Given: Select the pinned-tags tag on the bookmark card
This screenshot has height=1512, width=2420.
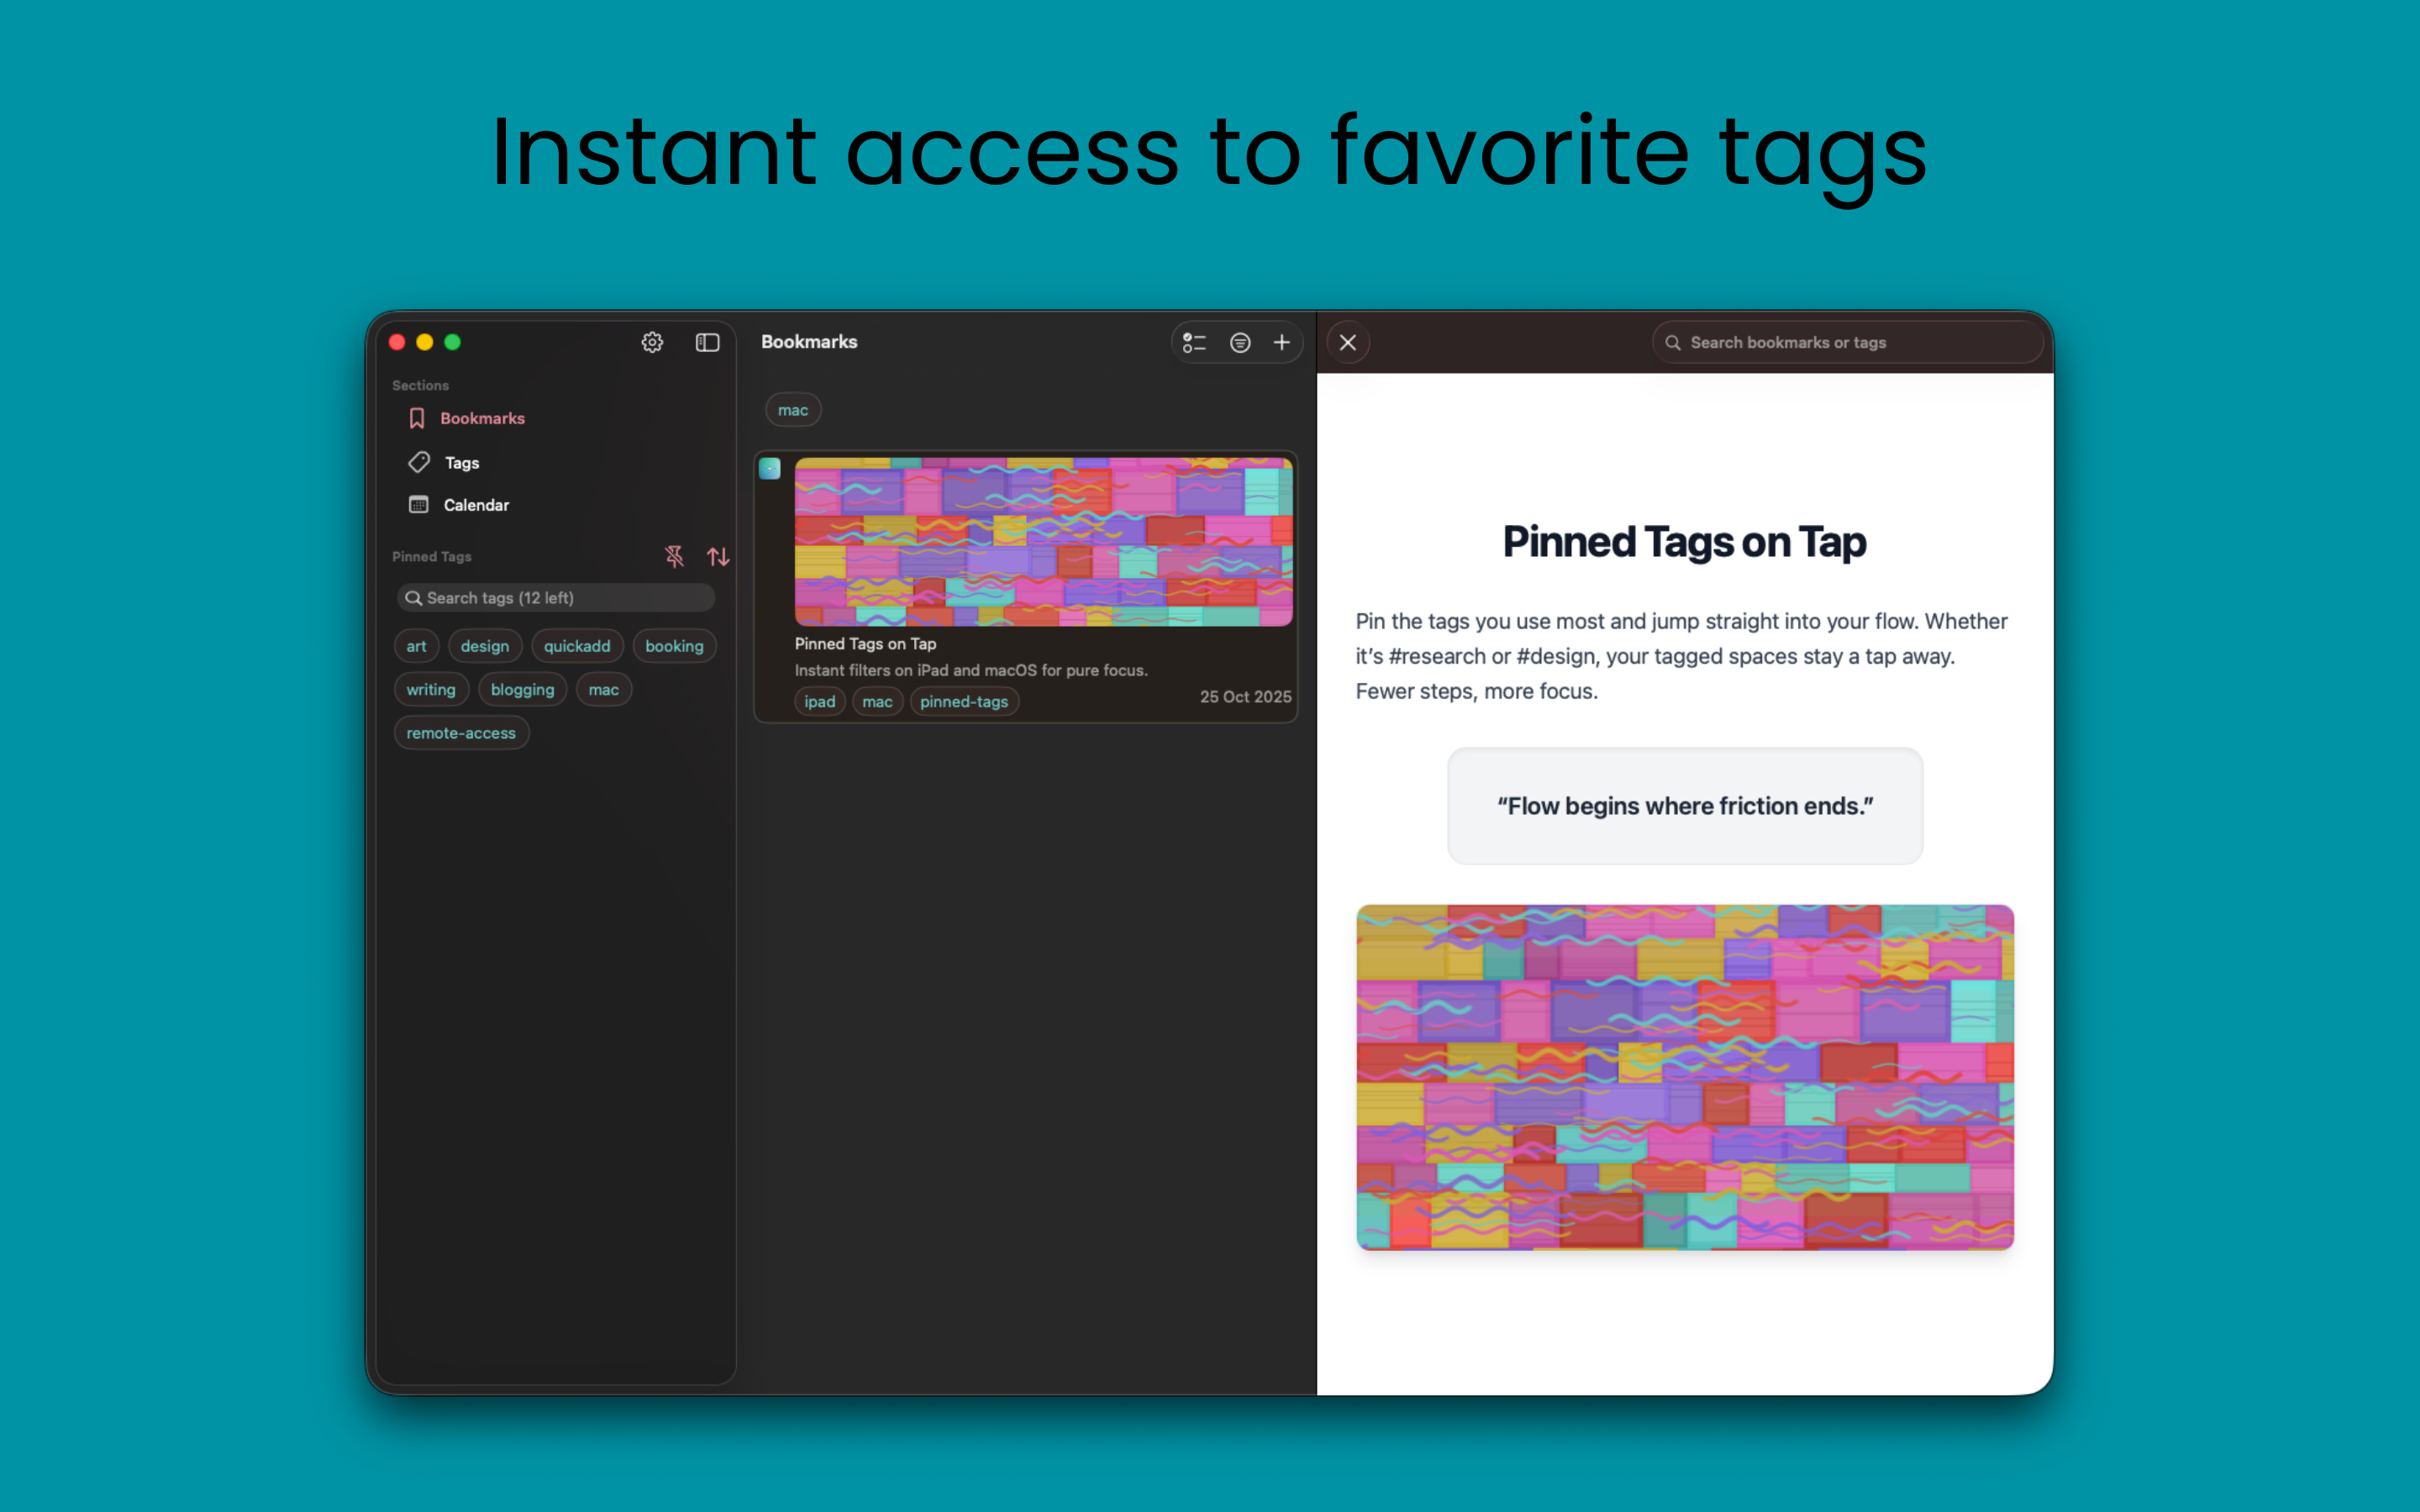Looking at the screenshot, I should click(x=963, y=701).
